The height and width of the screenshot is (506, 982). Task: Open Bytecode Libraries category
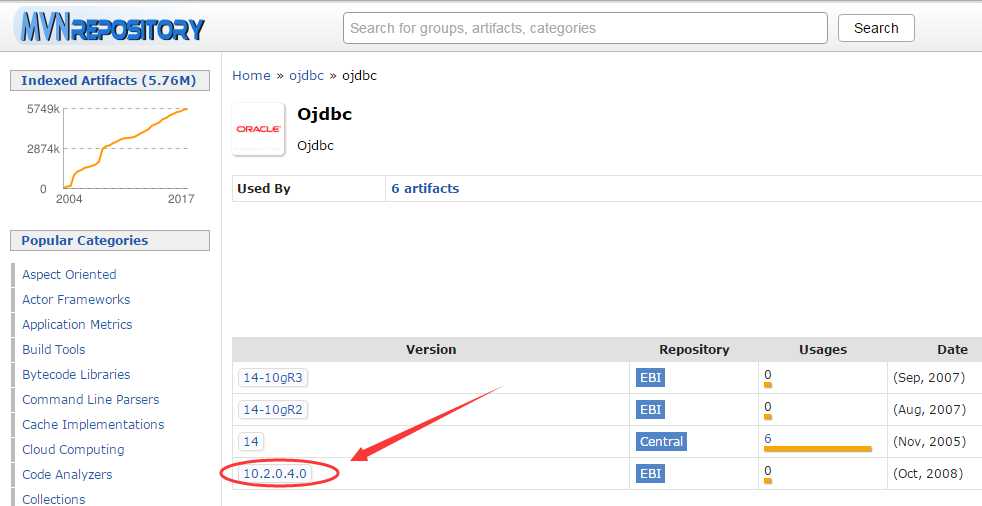[x=76, y=374]
